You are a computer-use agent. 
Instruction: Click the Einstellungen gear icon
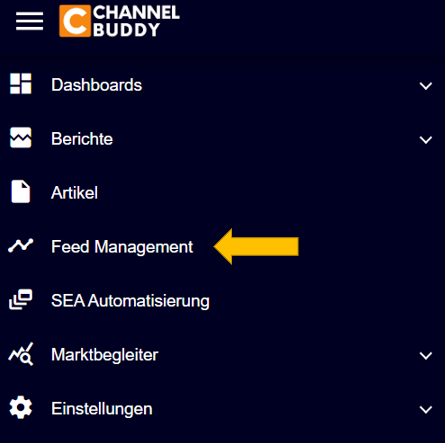click(x=21, y=407)
